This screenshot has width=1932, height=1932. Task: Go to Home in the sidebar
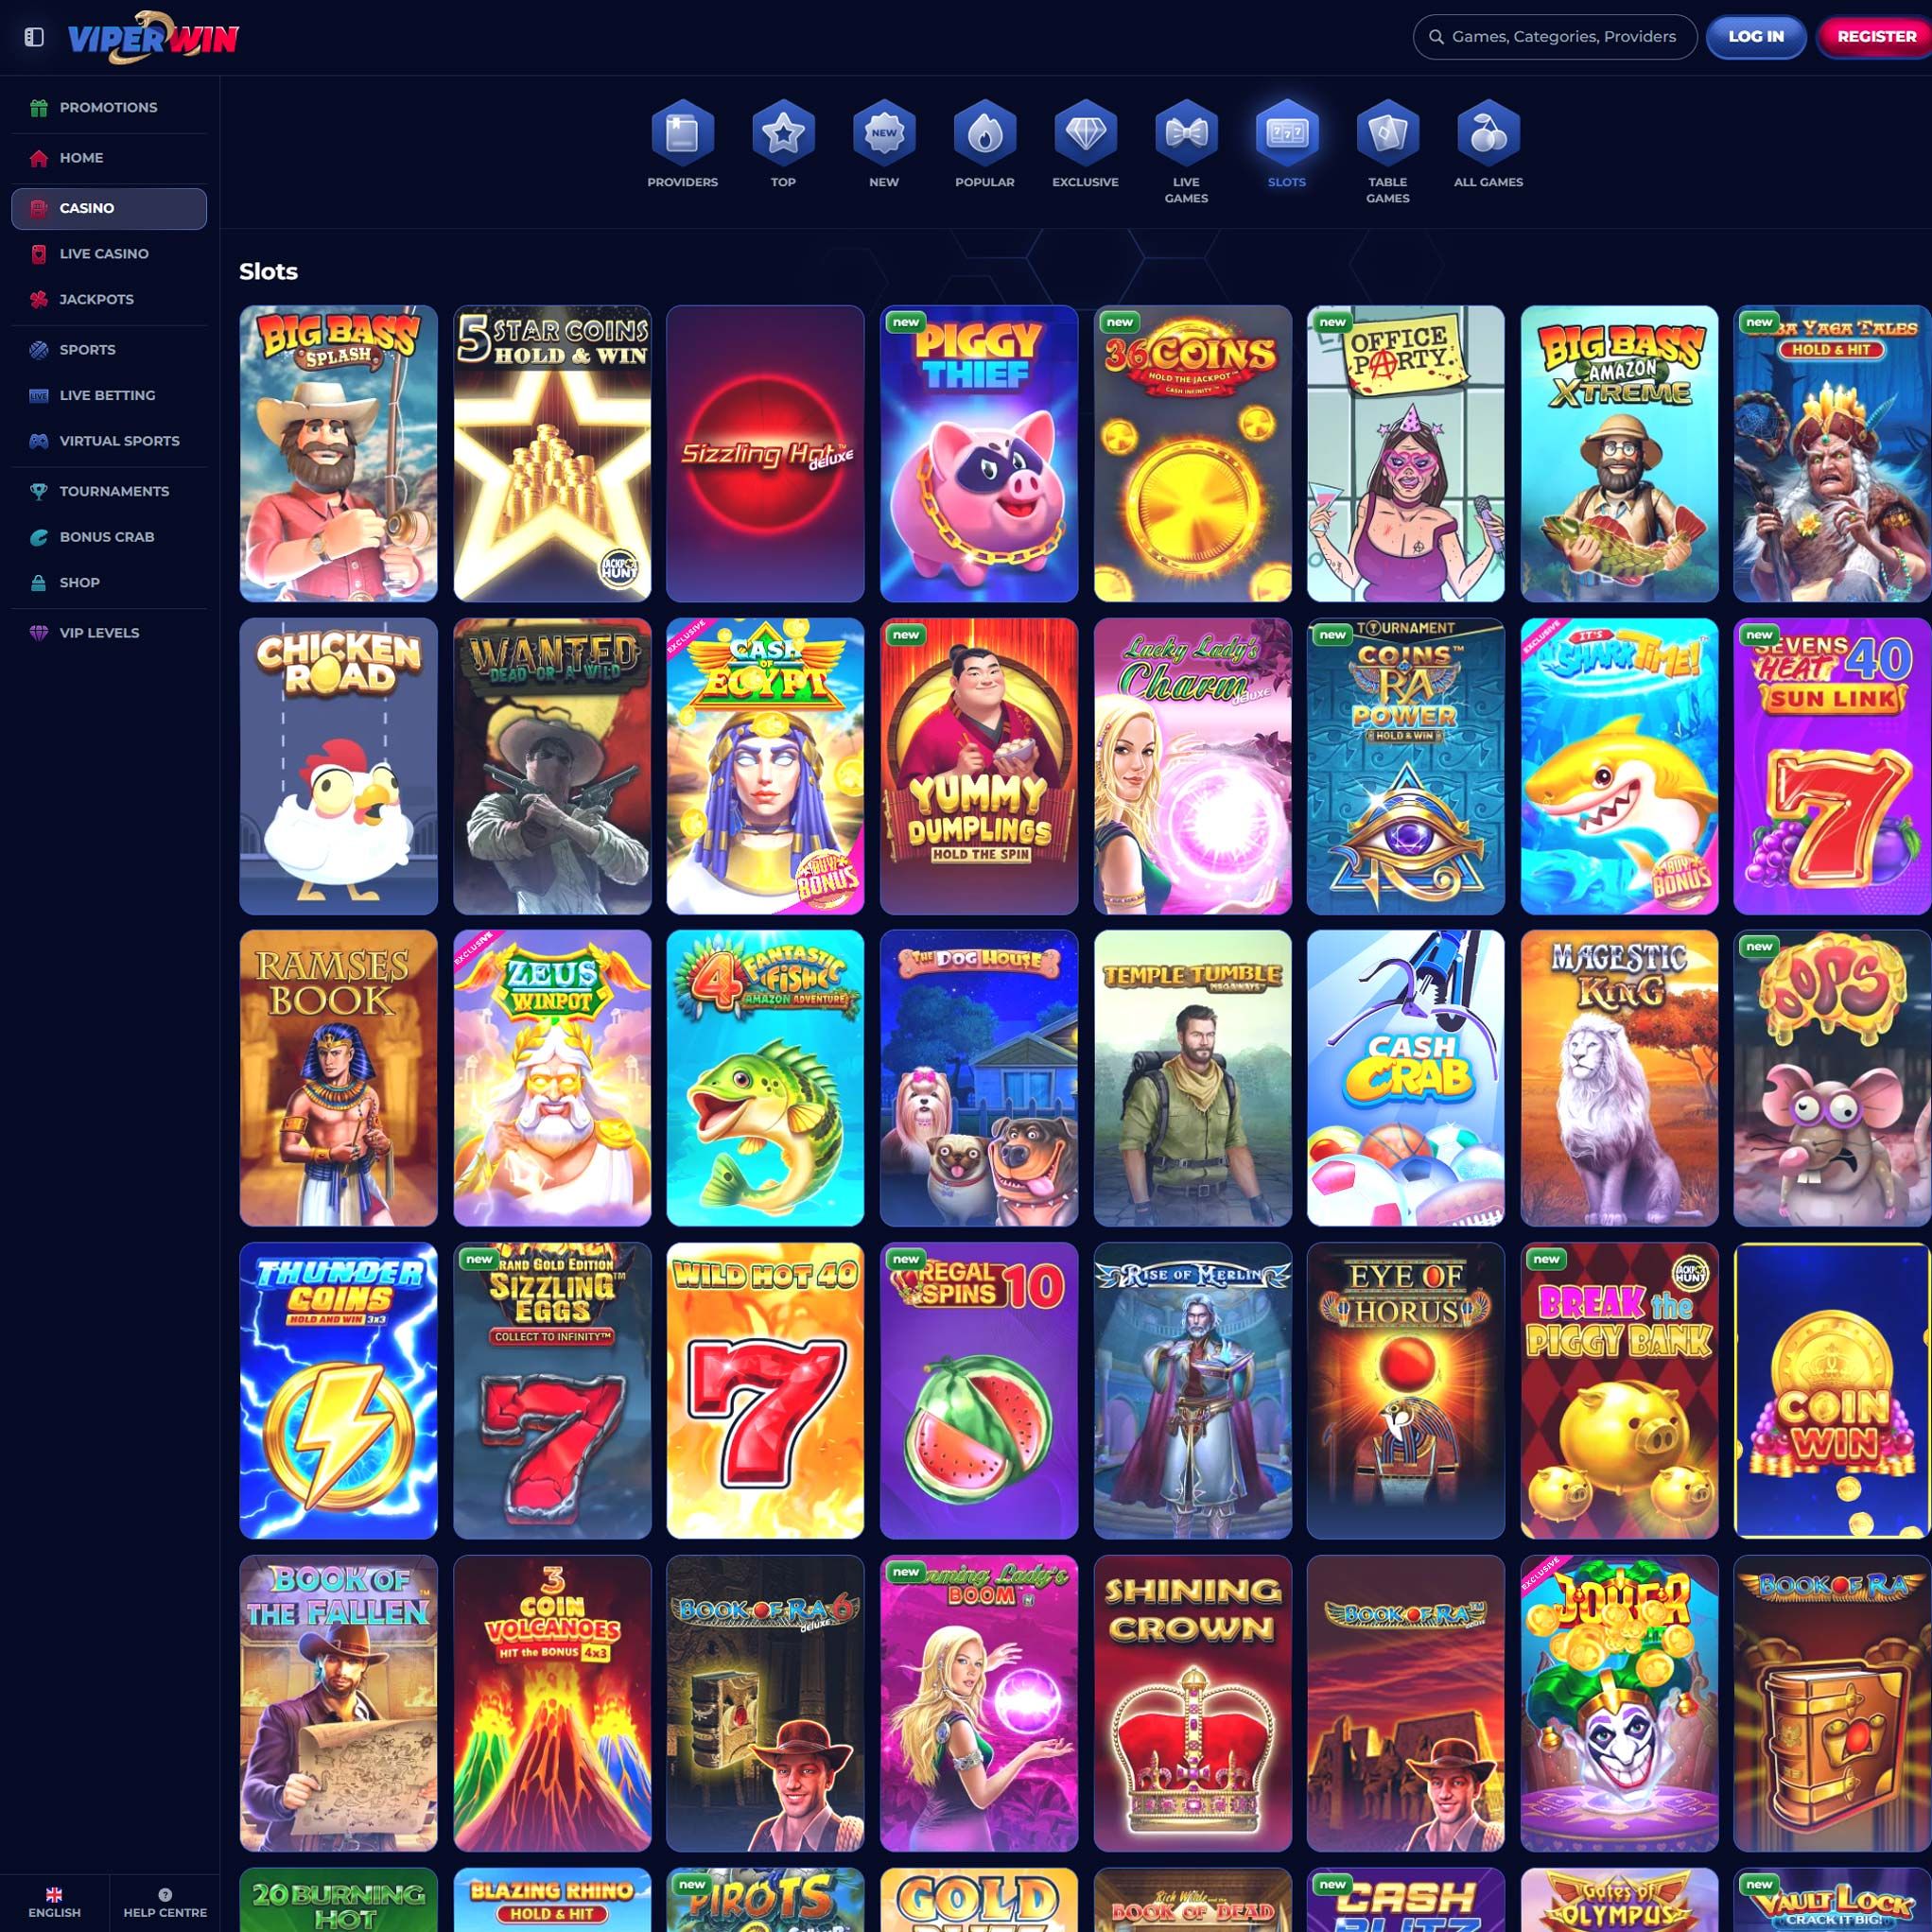click(x=109, y=158)
